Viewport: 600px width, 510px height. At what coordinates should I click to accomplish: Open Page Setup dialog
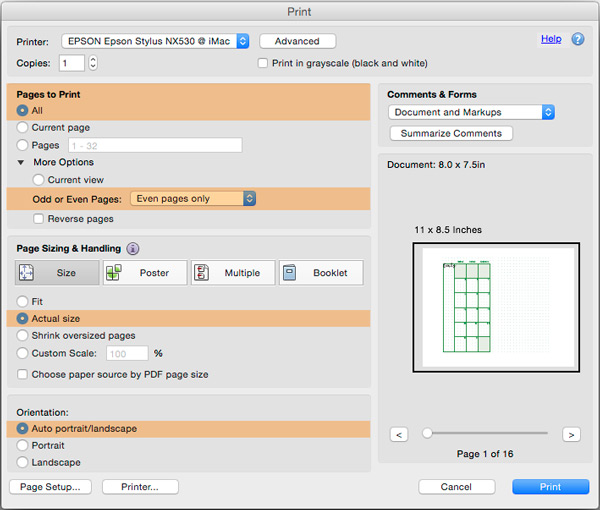coord(50,487)
